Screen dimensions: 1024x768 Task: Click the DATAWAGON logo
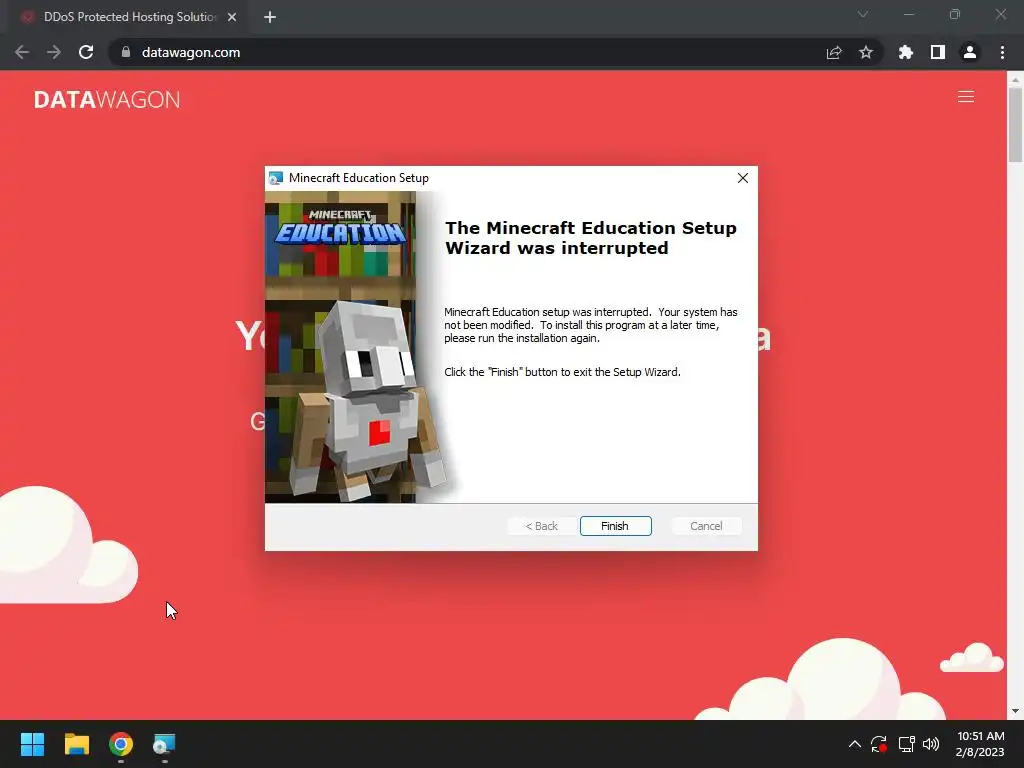(107, 99)
